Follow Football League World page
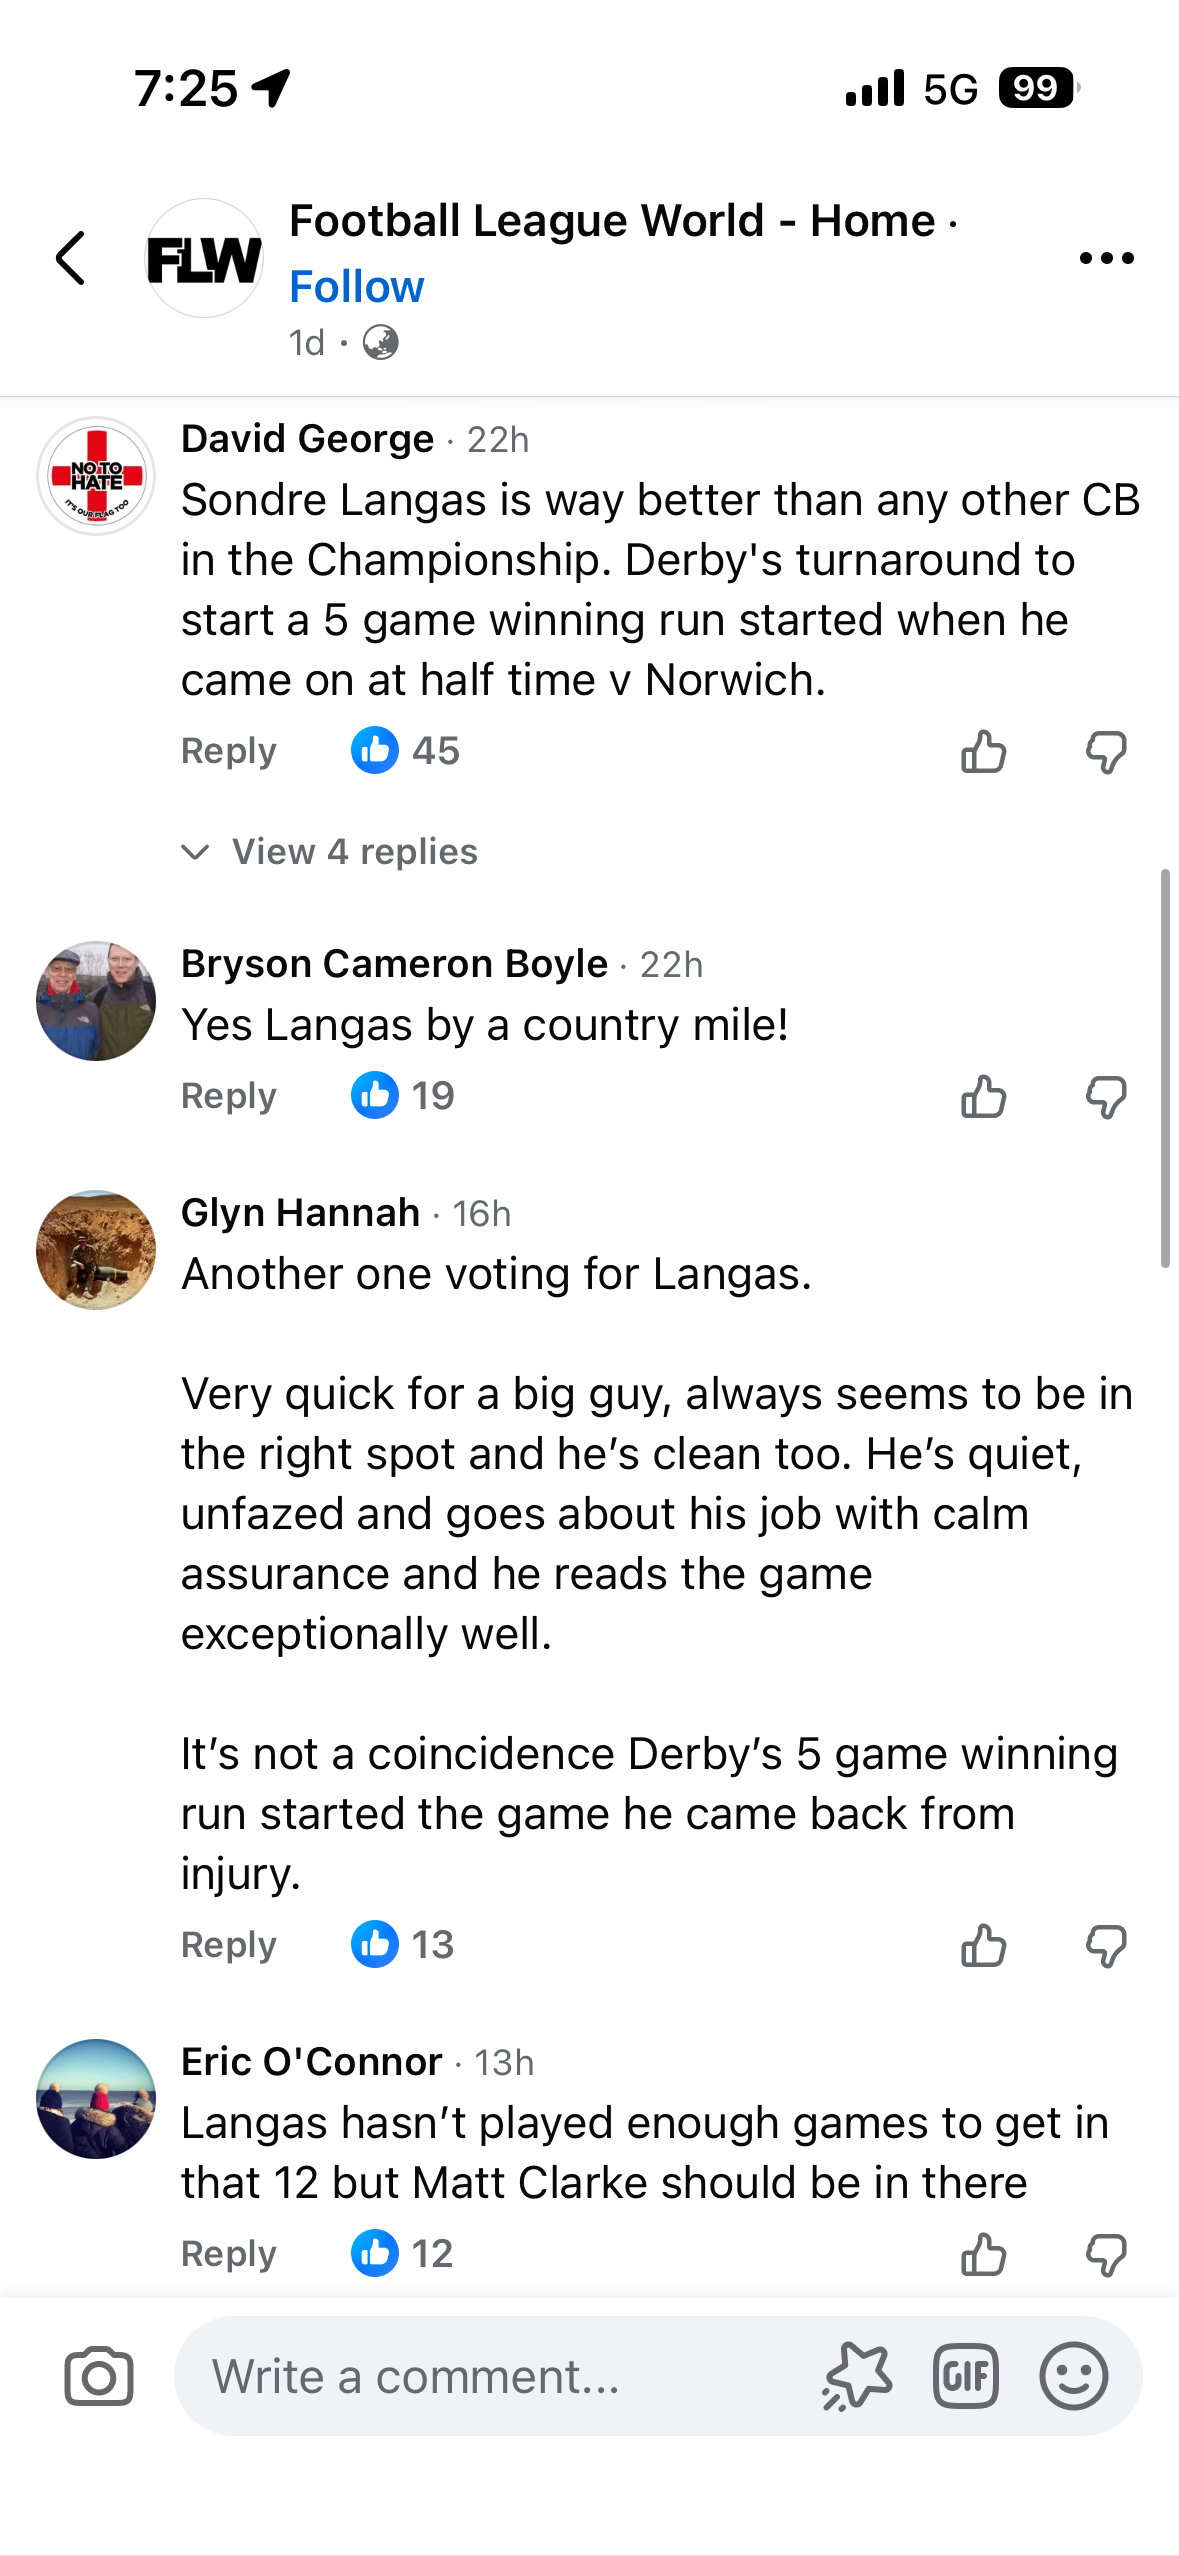This screenshot has width=1179, height=2556. [356, 287]
